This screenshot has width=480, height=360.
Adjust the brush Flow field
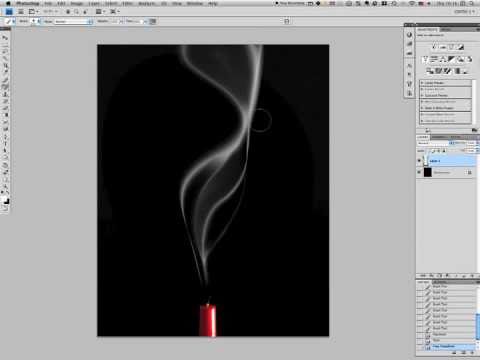[139, 21]
